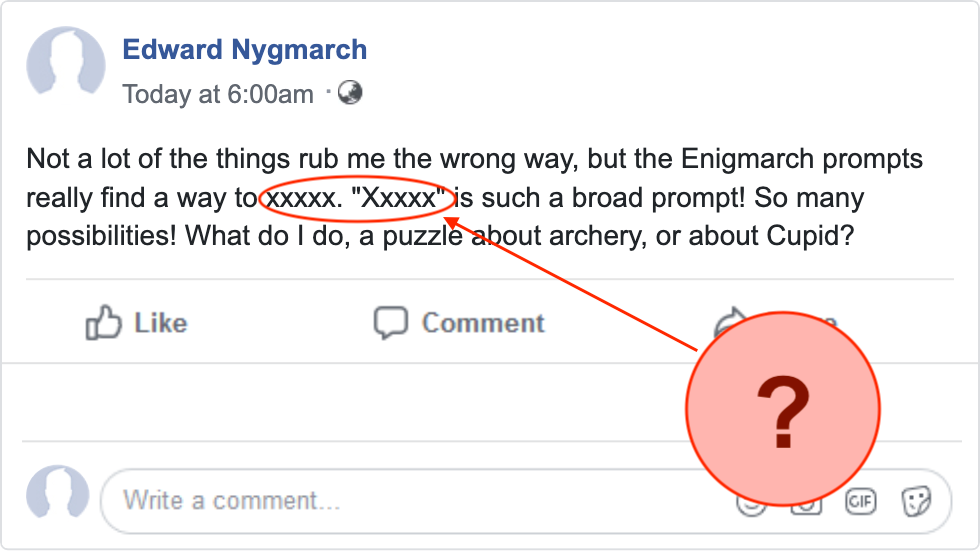Click the 'Like' text label
The image size is (980, 552).
point(161,323)
